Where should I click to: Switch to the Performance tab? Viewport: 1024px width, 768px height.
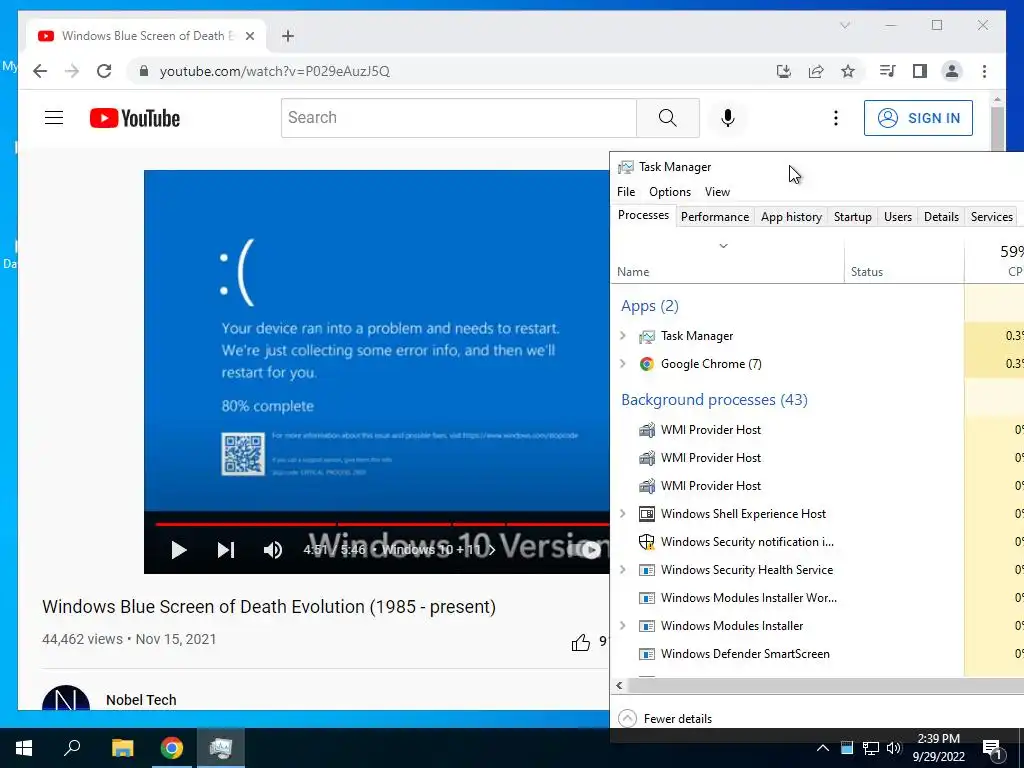click(714, 217)
